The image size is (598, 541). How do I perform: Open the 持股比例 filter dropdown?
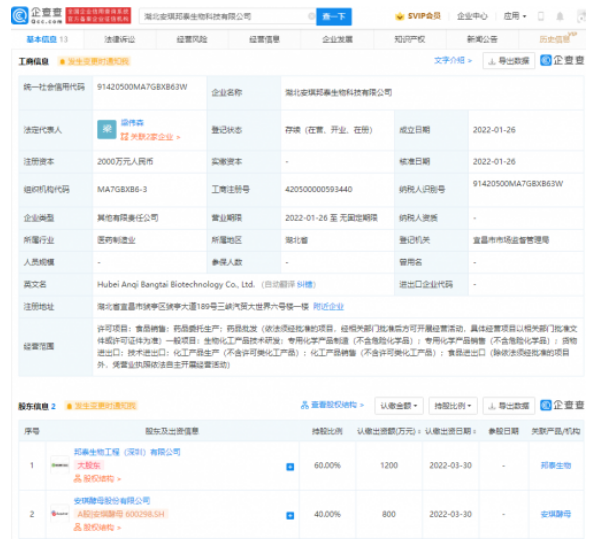pyautogui.click(x=453, y=406)
